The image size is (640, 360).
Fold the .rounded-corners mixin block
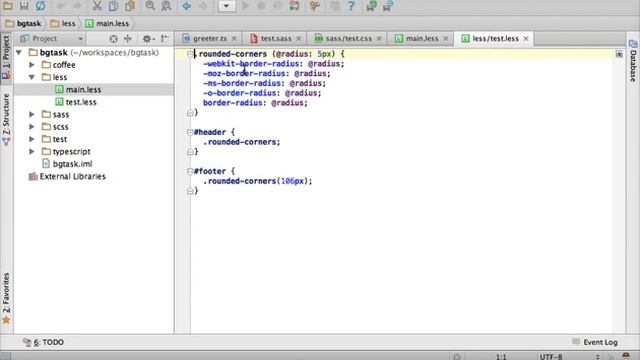click(x=190, y=54)
